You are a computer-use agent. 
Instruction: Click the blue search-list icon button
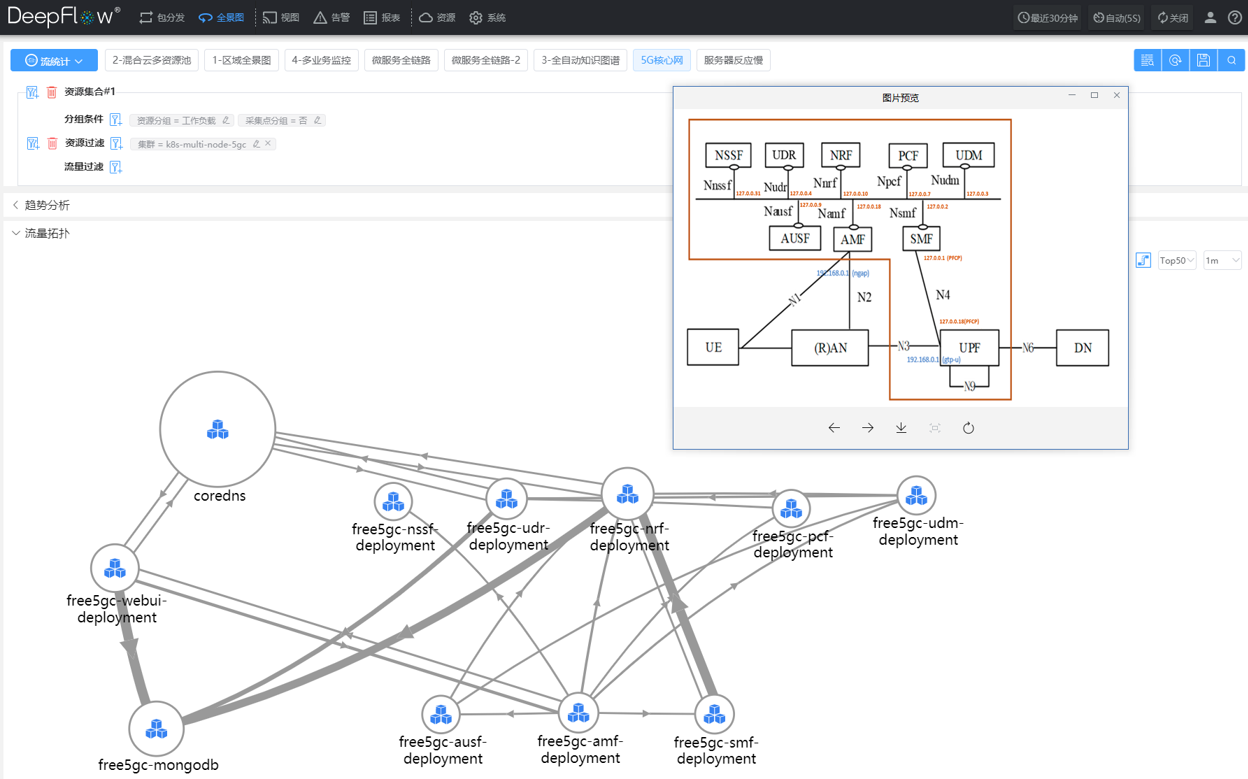(x=1147, y=61)
